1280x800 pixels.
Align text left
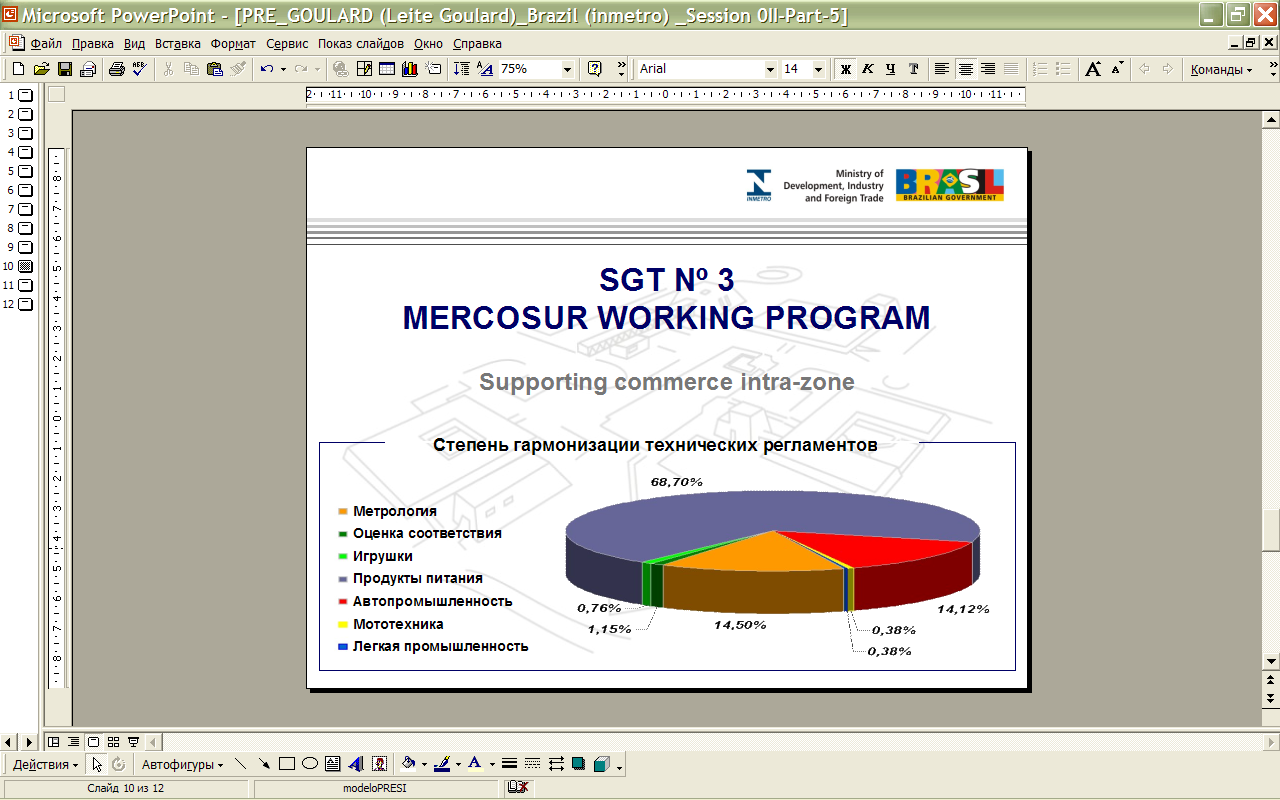point(942,69)
